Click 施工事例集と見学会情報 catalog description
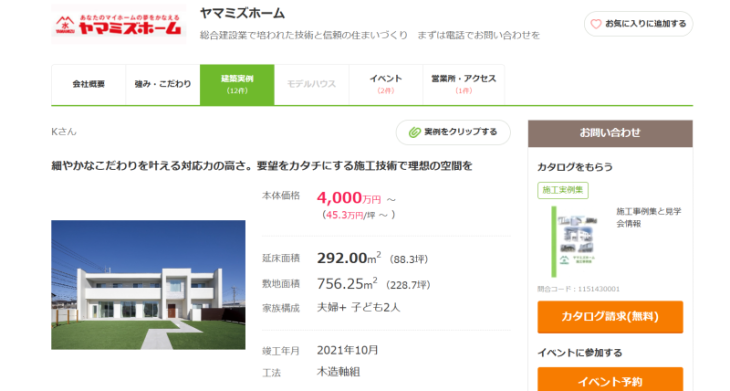This screenshot has width=730, height=391. point(649,217)
